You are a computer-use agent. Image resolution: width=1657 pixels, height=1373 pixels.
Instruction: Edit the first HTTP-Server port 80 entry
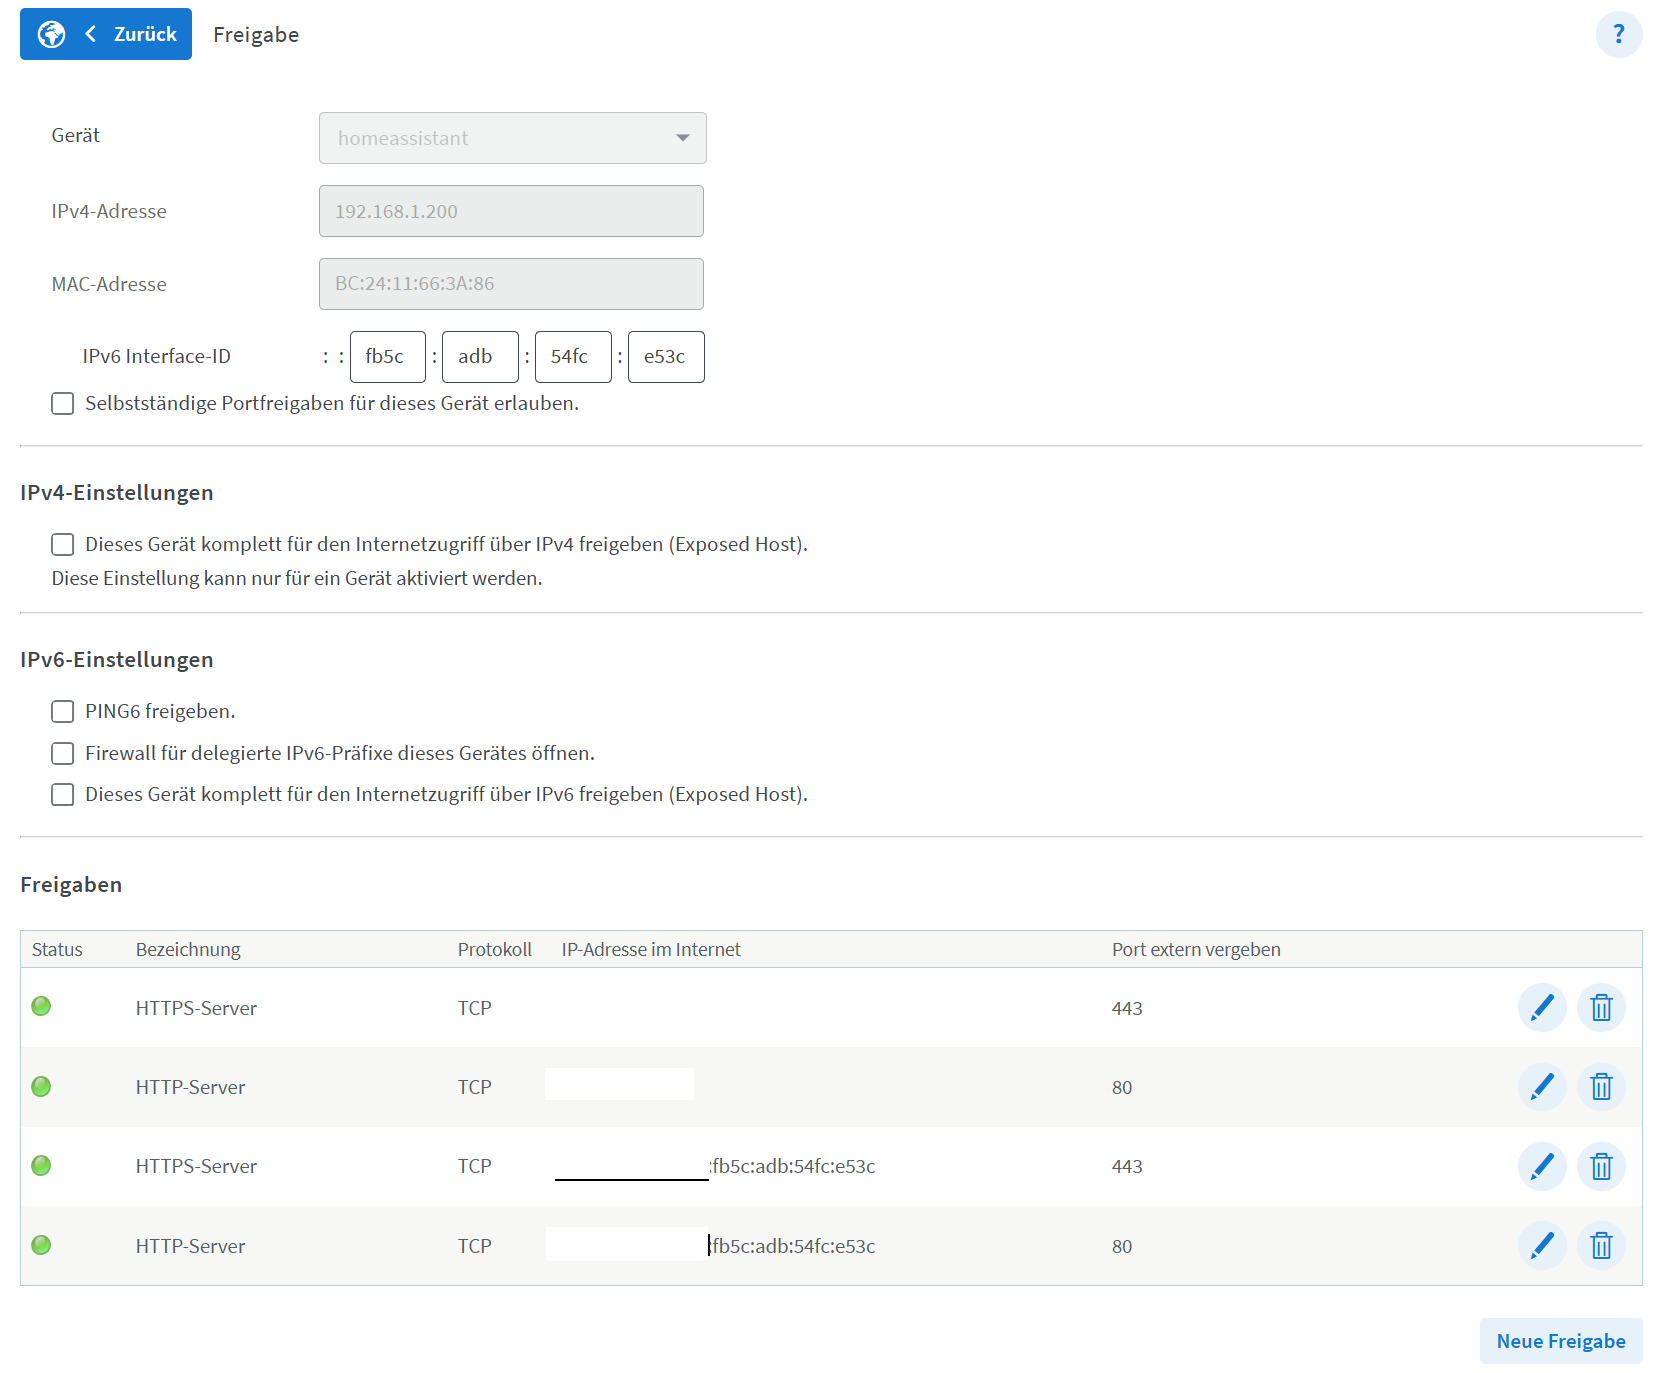1541,1087
